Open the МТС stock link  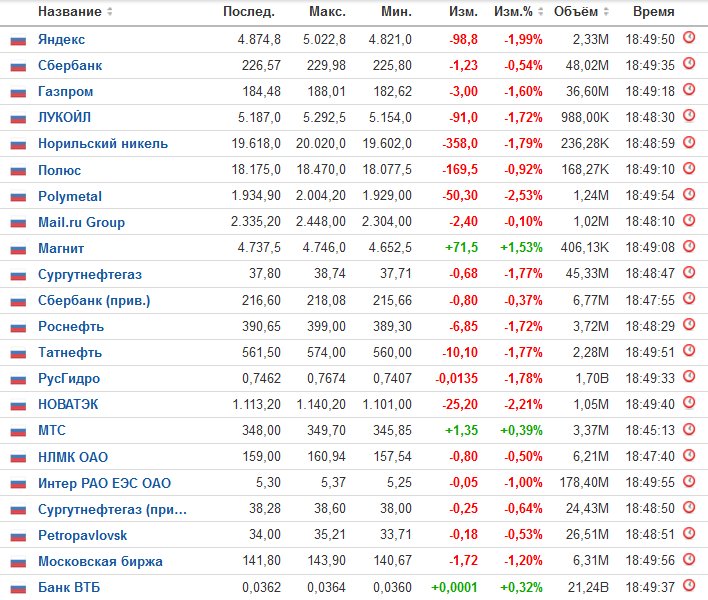(x=52, y=430)
